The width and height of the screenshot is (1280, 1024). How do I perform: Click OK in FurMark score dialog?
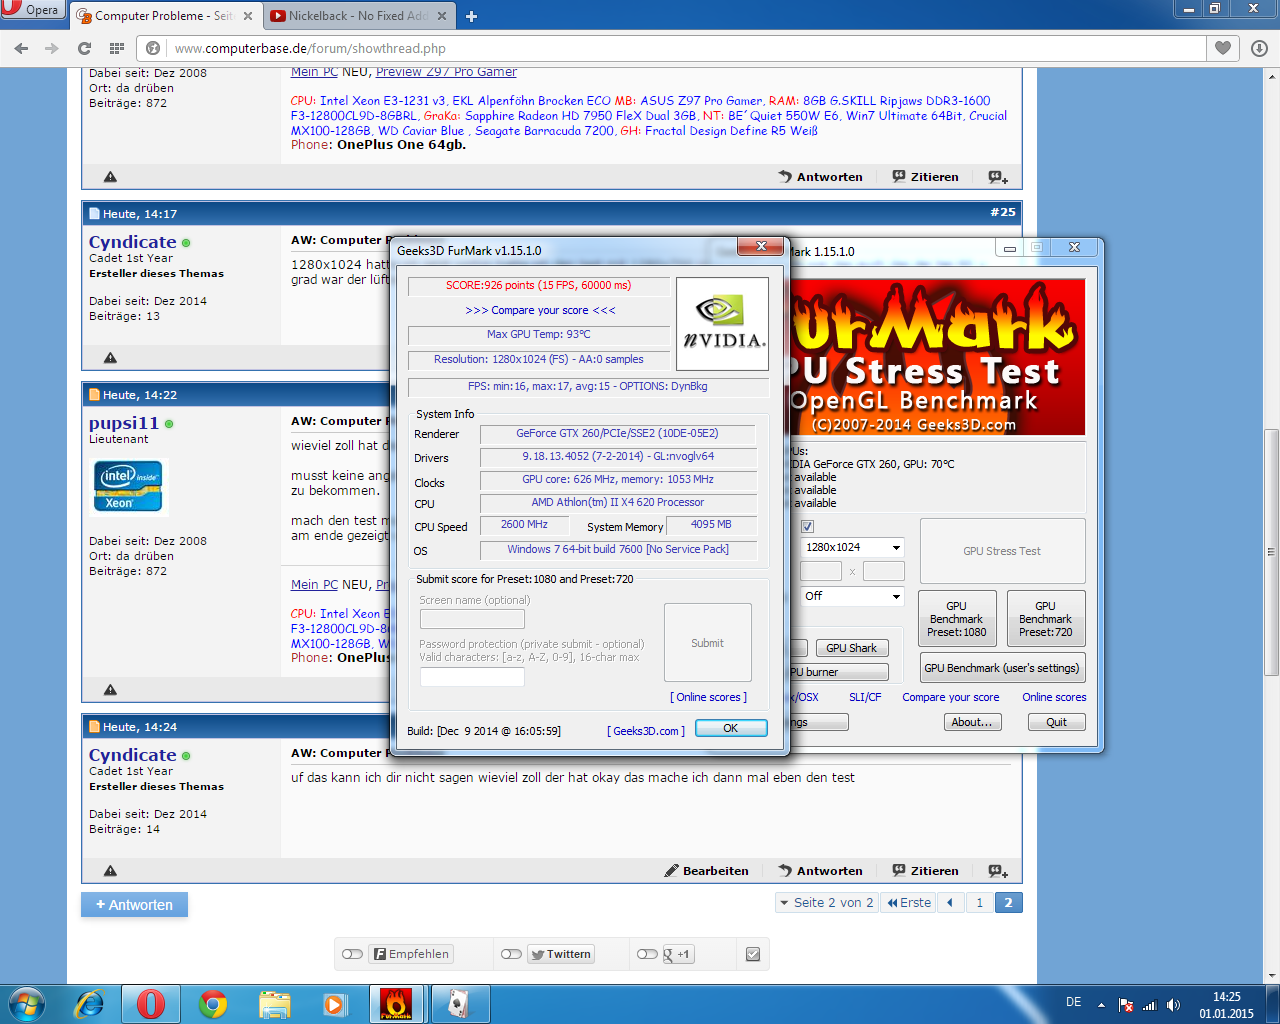731,728
